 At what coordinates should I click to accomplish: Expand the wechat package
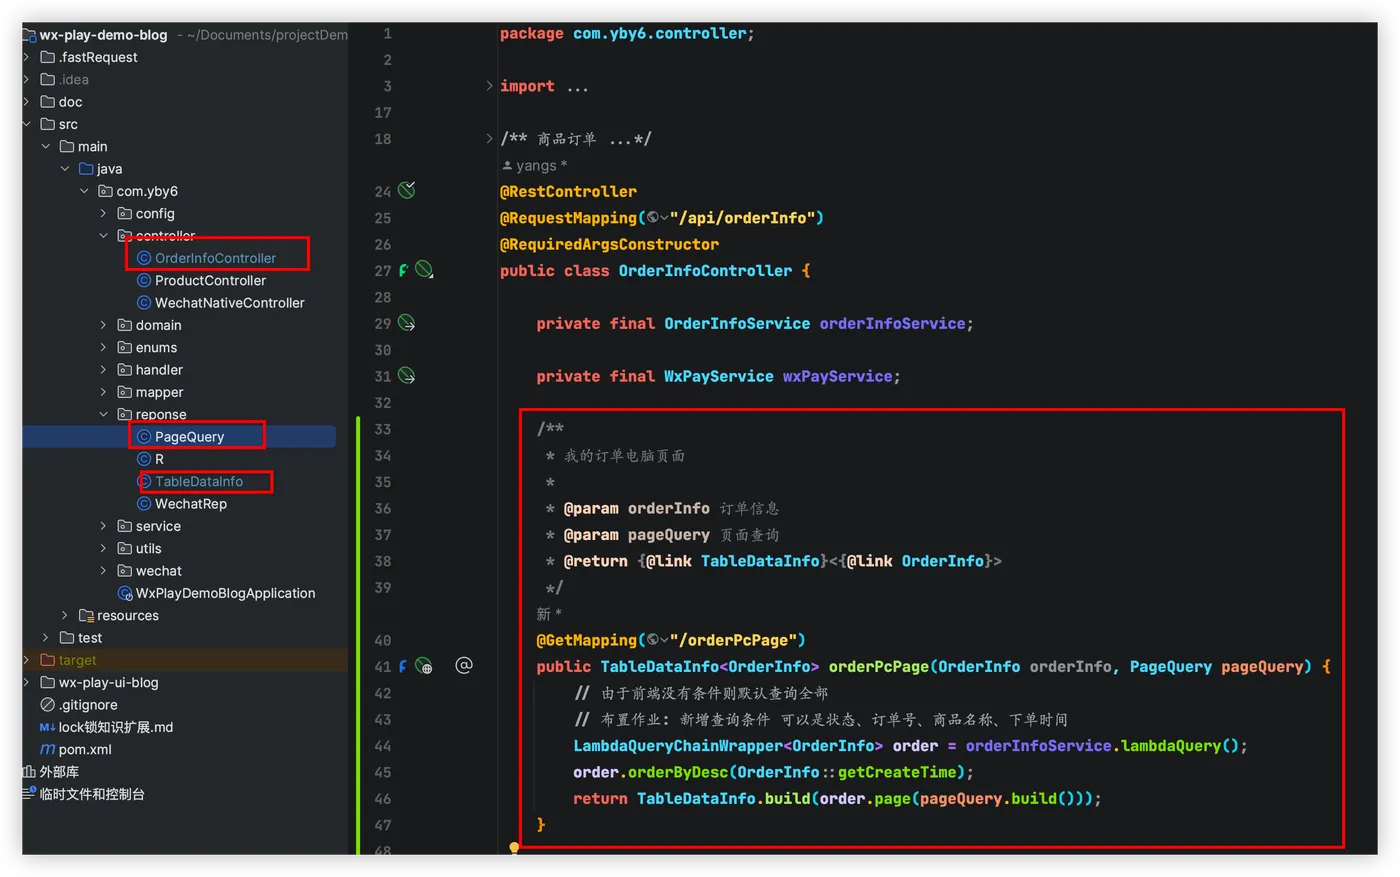pyautogui.click(x=103, y=571)
